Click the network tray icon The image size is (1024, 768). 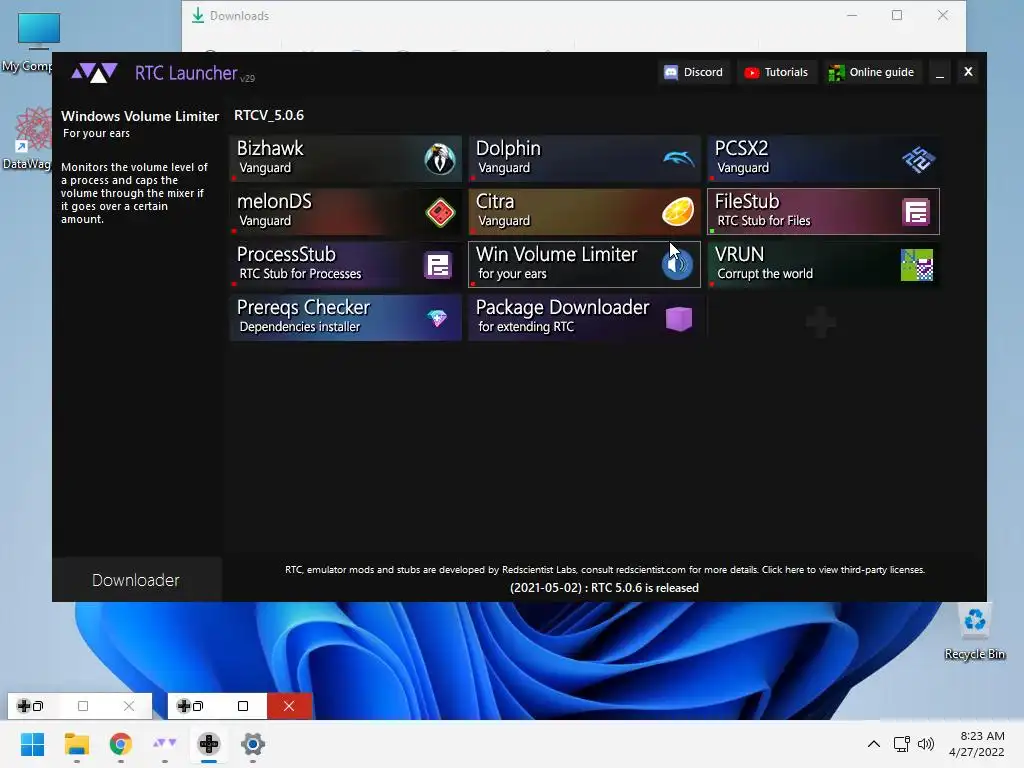[x=902, y=744]
